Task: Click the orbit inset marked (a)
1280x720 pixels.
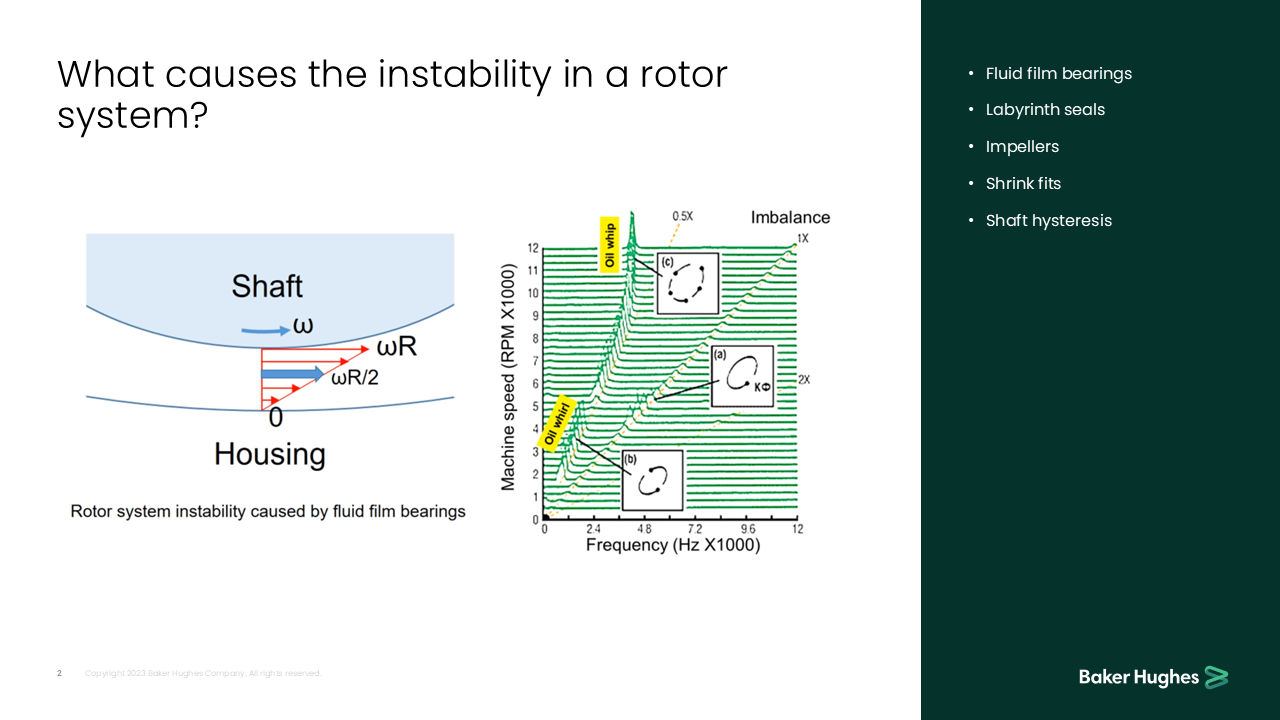Action: 742,377
